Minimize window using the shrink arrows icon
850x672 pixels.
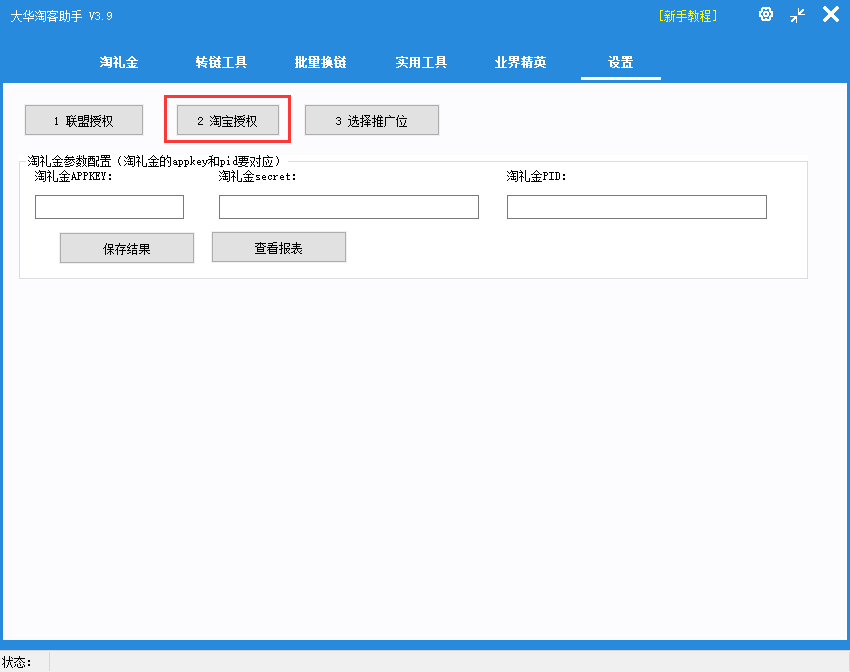click(797, 15)
